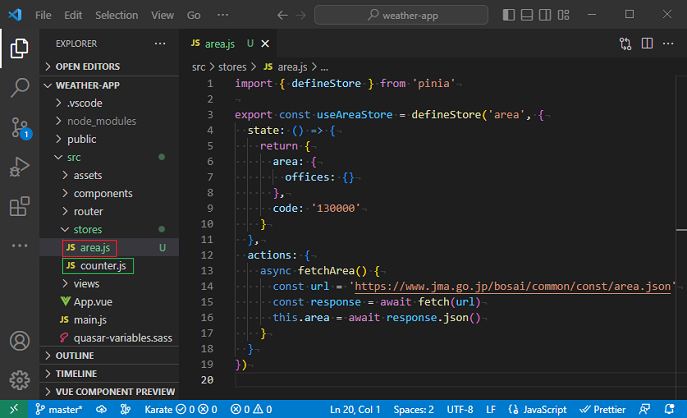Open the Run and Debug view
Image resolution: width=687 pixels, height=418 pixels.
[x=19, y=167]
